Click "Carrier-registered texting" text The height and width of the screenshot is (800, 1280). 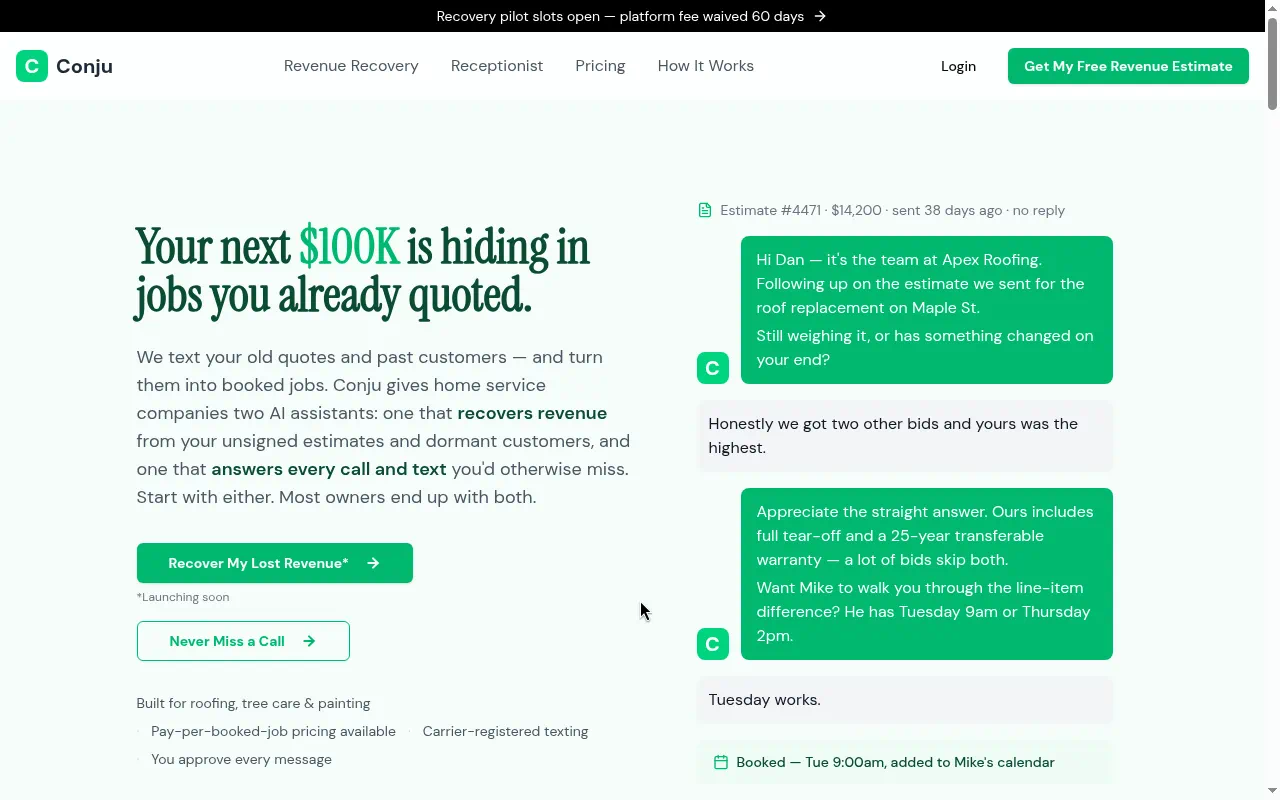(505, 731)
